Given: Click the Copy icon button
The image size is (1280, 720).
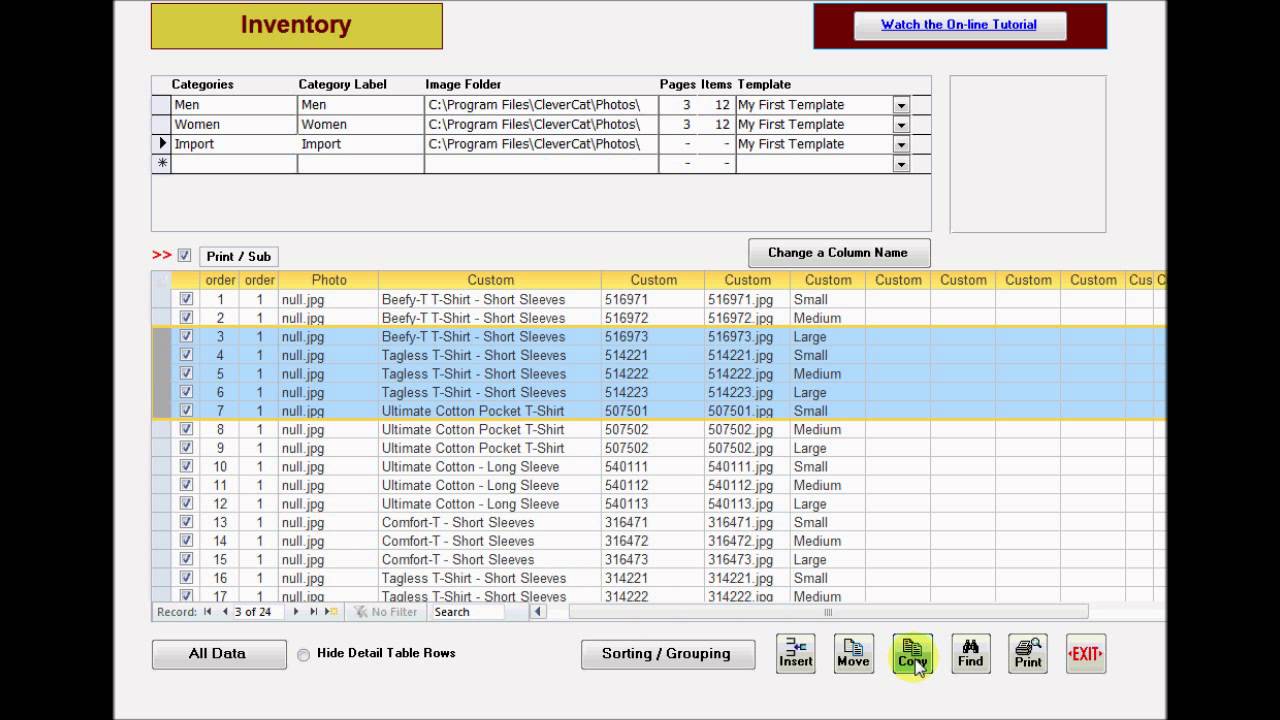Looking at the screenshot, I should (x=912, y=654).
